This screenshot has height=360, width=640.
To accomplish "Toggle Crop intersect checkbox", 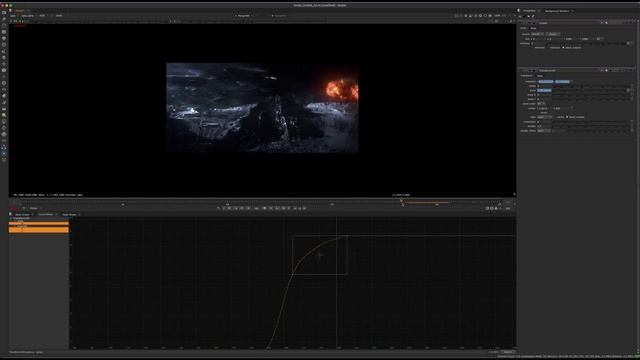I will click(548, 47).
